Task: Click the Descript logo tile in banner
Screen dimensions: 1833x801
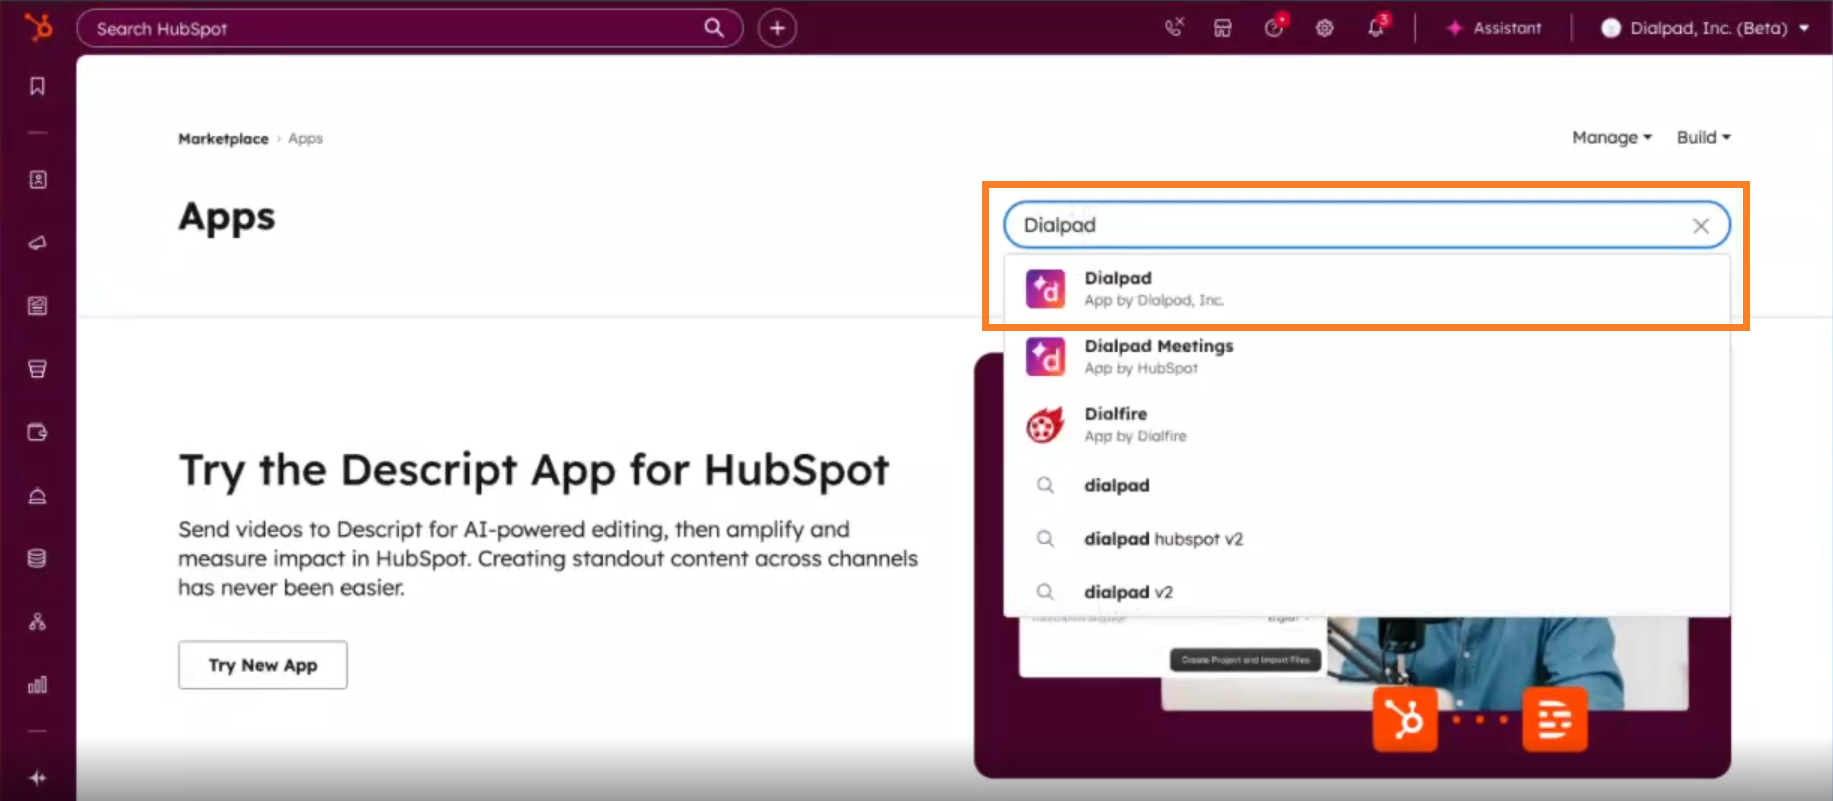Action: (1554, 718)
